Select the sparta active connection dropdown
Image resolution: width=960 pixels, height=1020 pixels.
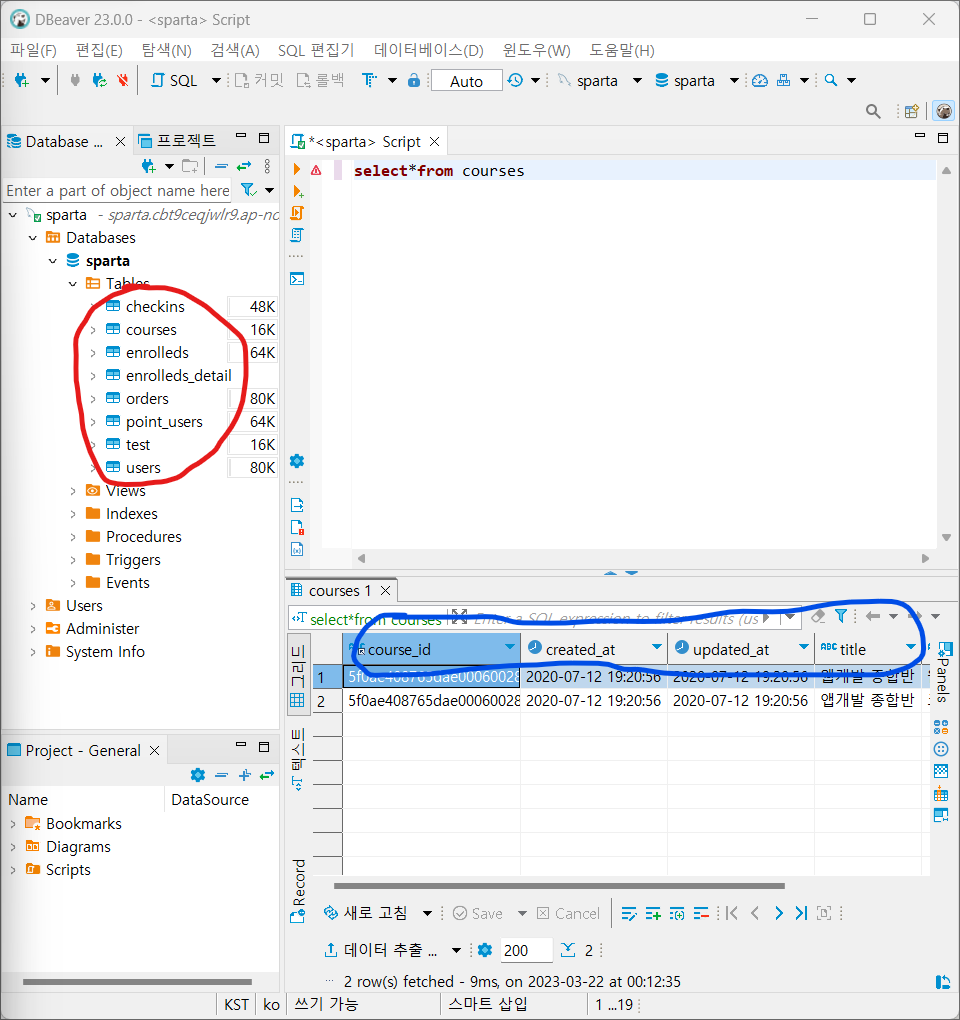[x=599, y=81]
